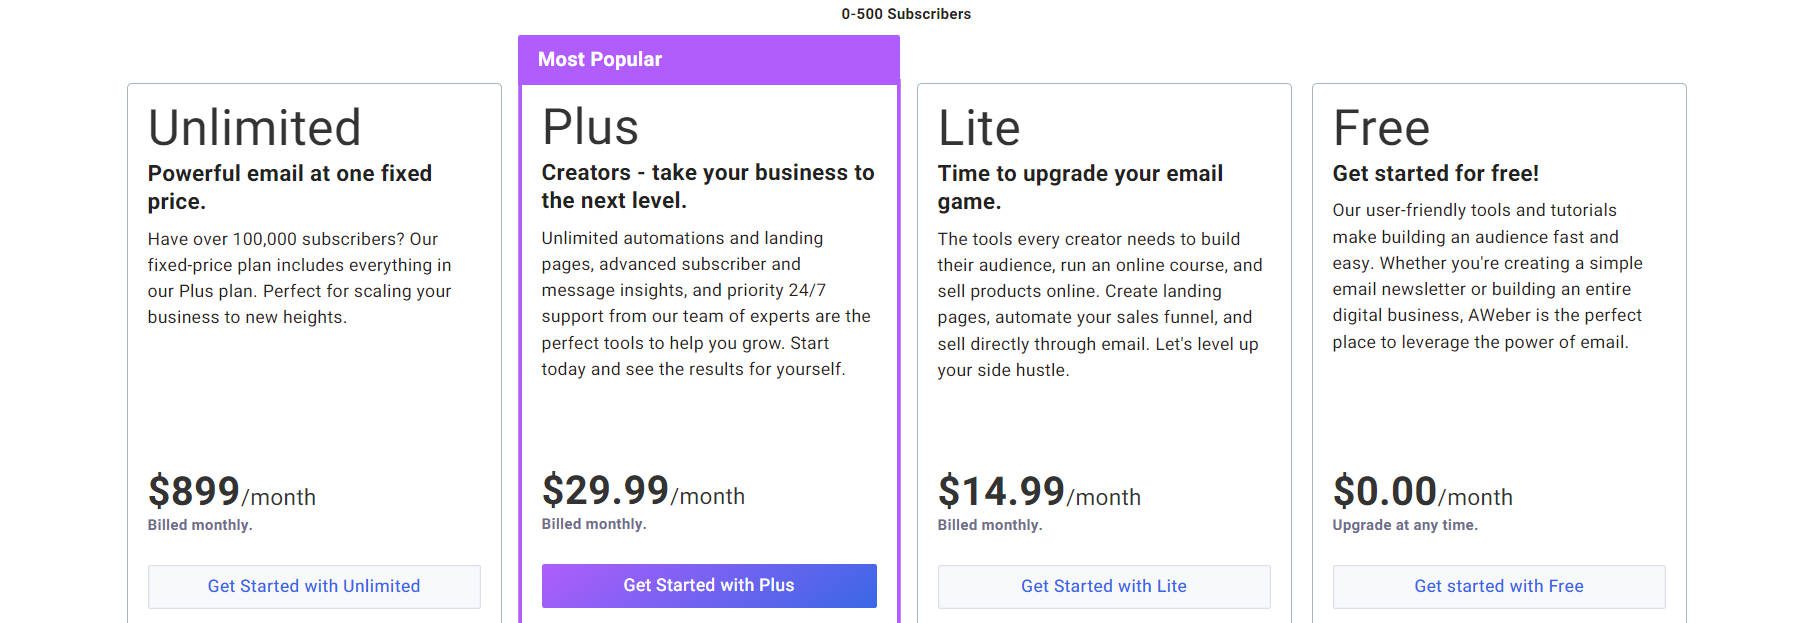Select the Plus plan heading
1800x623 pixels.
590,127
